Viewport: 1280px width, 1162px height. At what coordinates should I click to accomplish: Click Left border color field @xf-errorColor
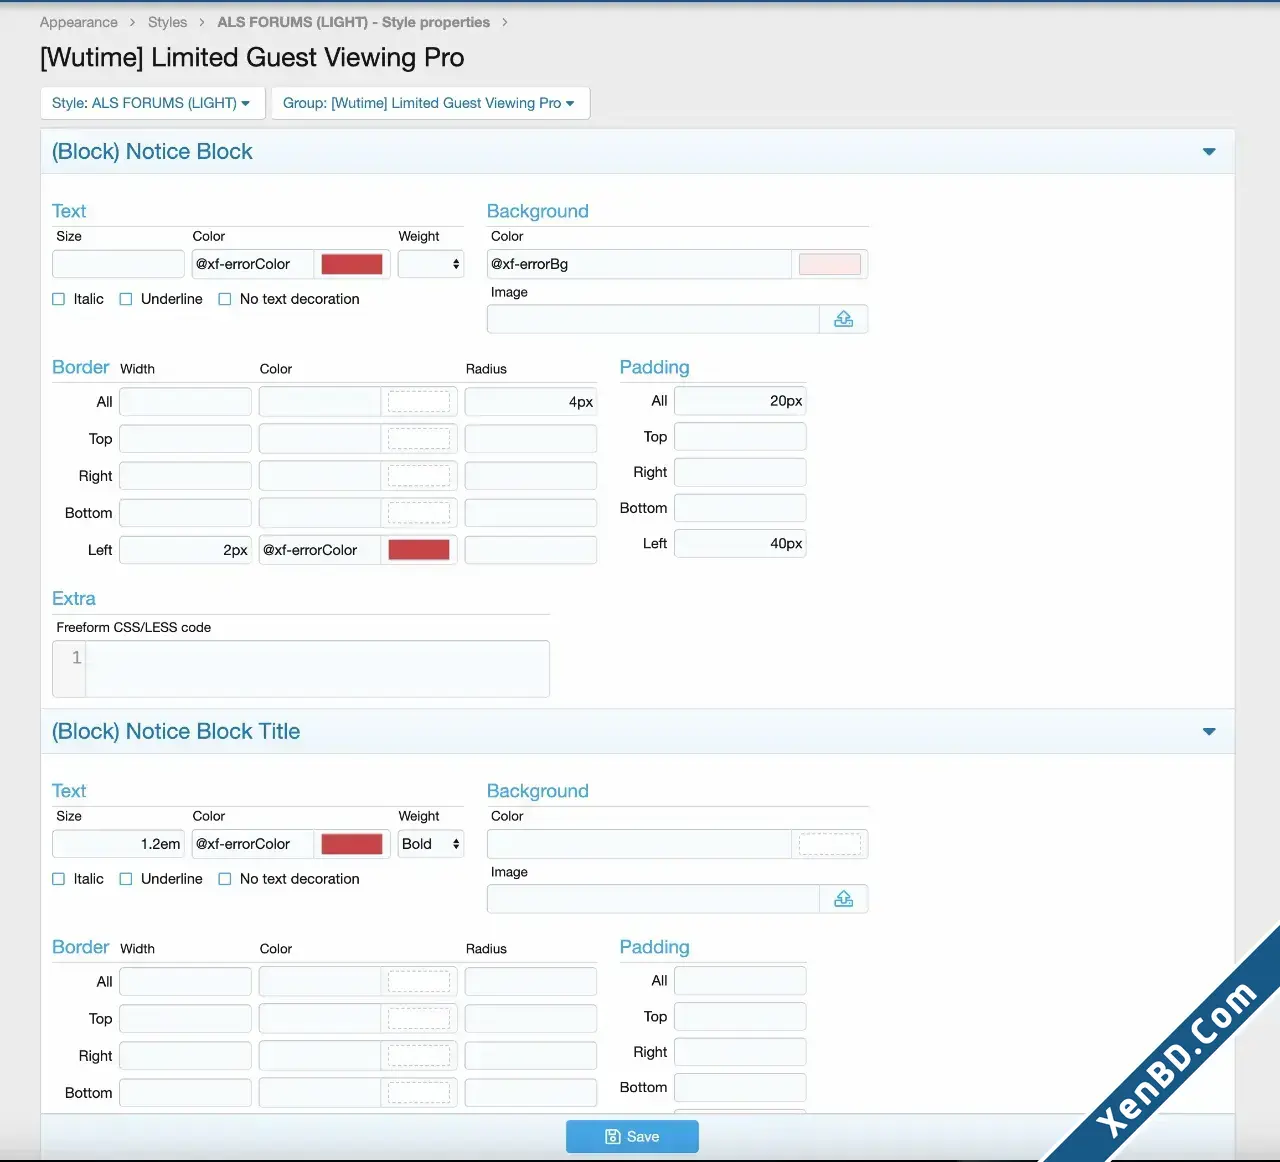click(320, 550)
